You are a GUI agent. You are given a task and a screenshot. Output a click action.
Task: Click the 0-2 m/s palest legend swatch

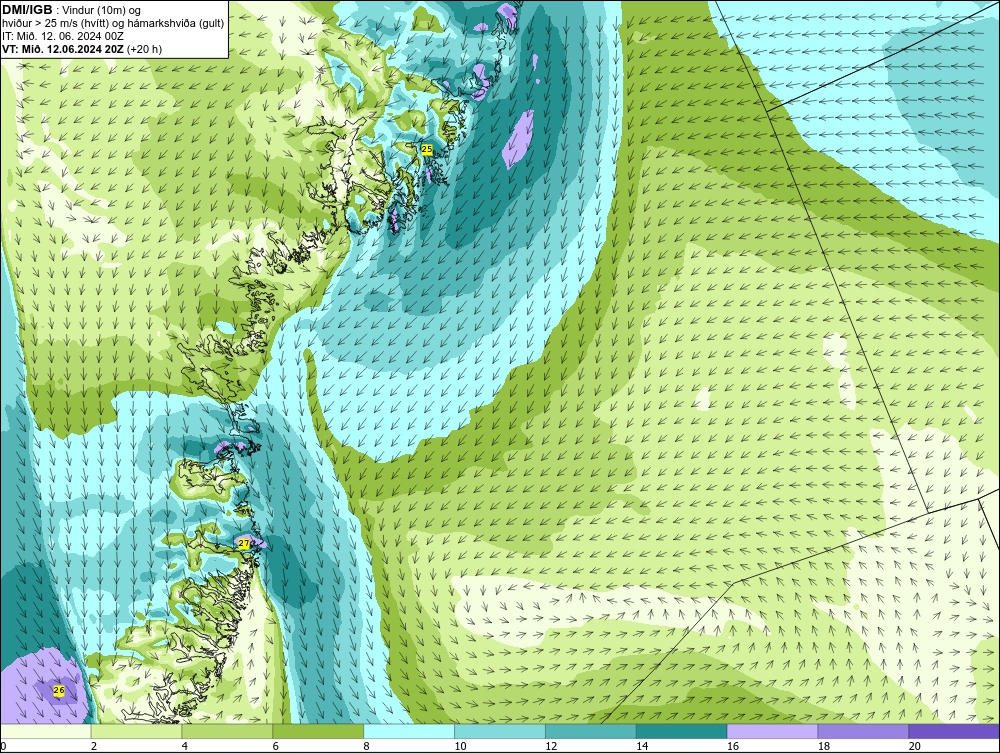46,731
